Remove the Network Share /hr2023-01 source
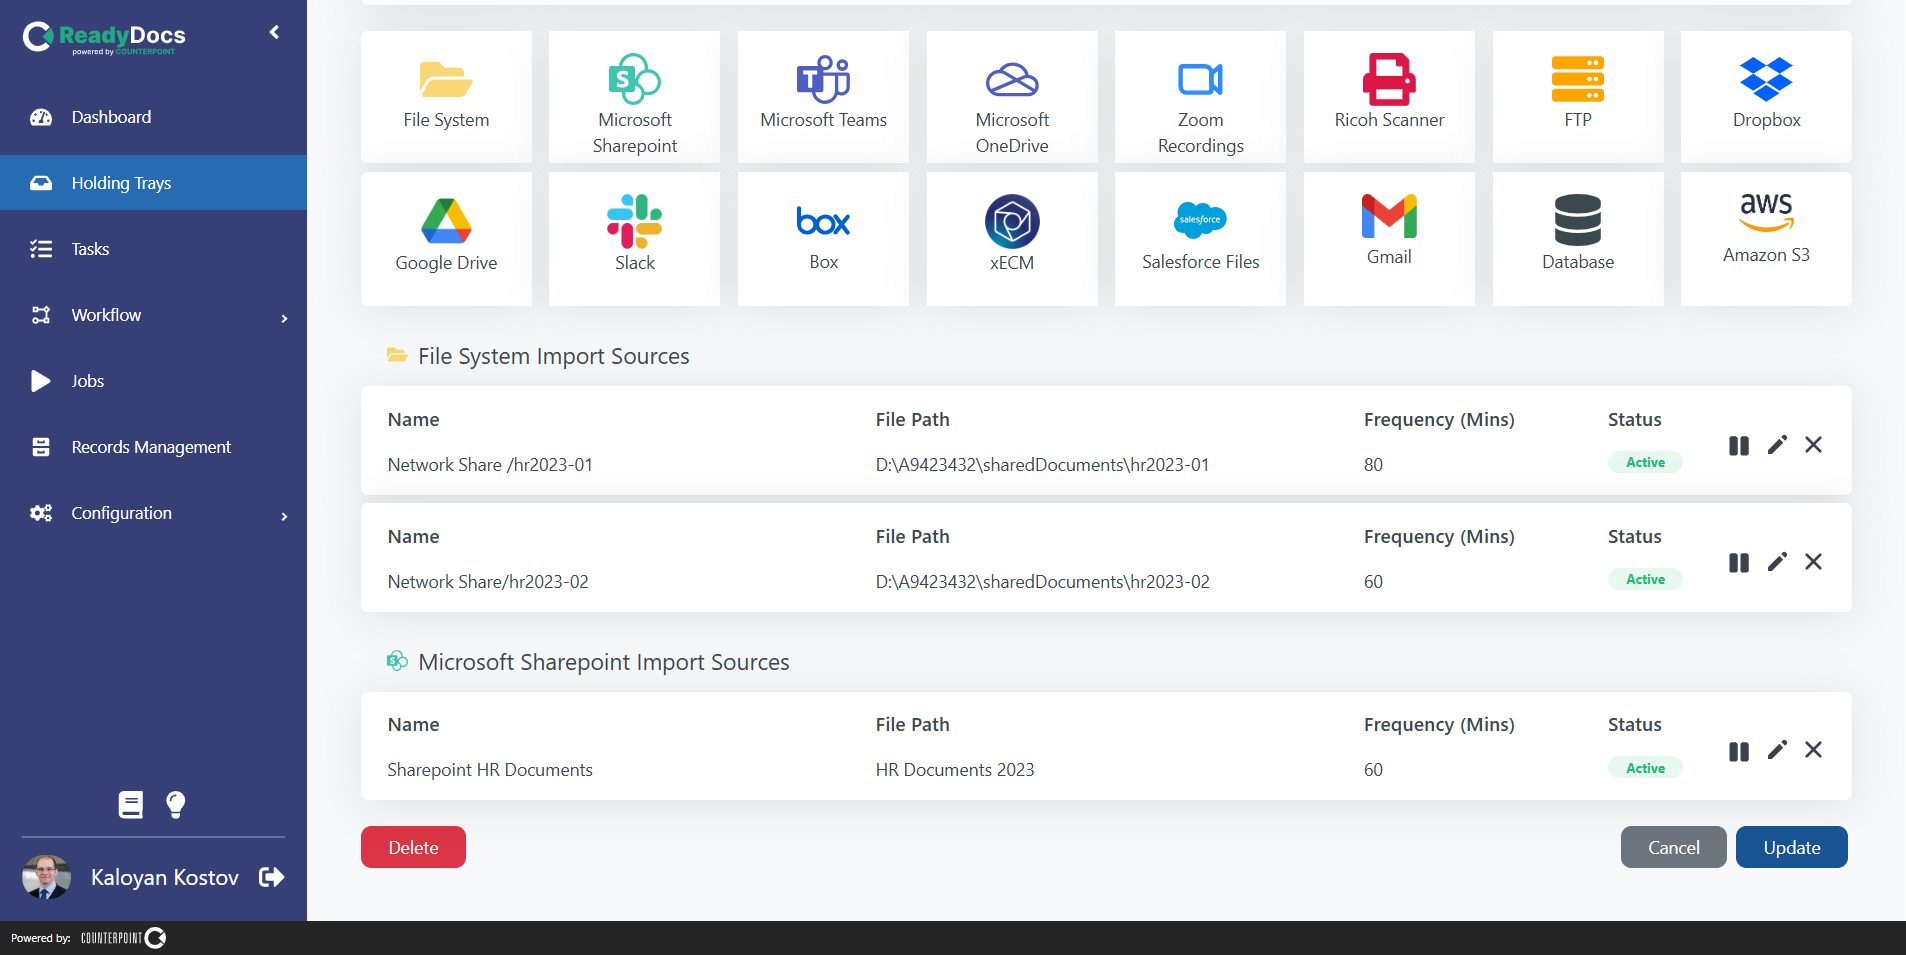The height and width of the screenshot is (955, 1906). tap(1813, 445)
